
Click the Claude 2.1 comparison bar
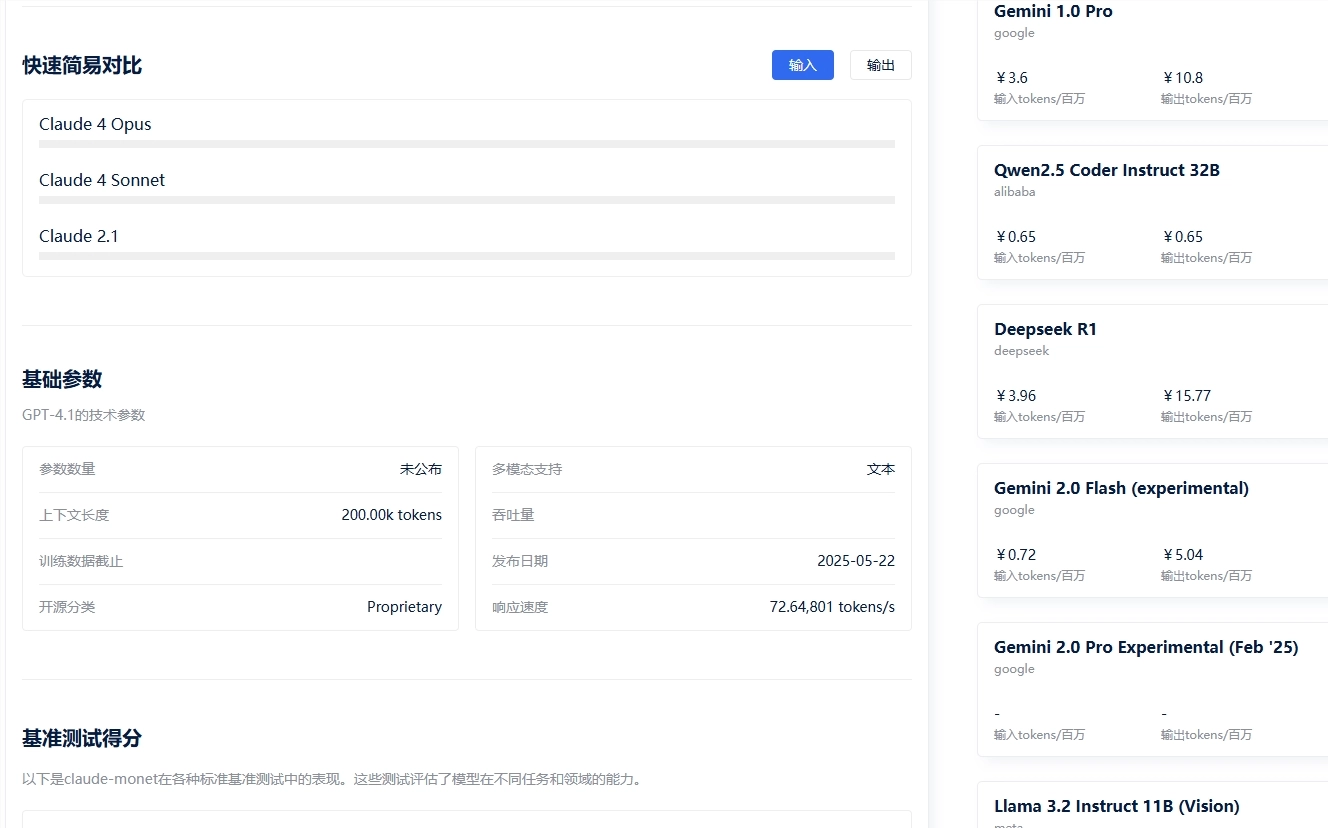[467, 256]
